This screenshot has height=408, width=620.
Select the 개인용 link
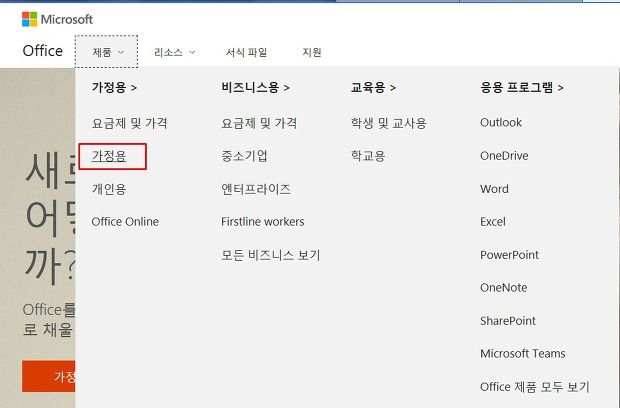point(109,189)
